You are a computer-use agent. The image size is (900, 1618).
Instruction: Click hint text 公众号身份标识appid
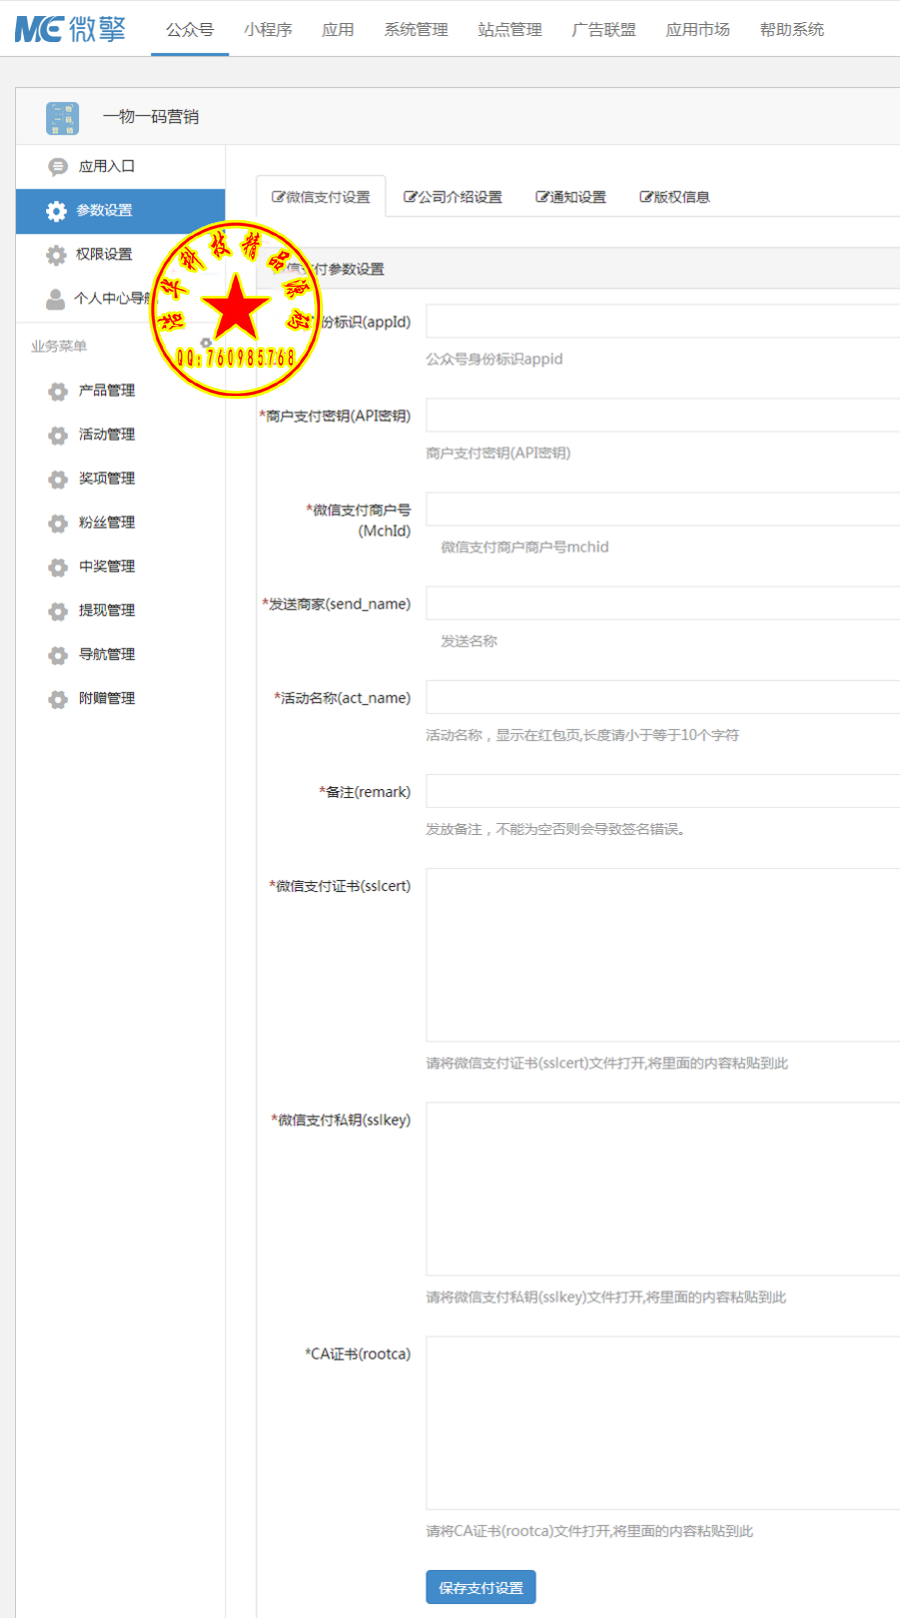494,359
